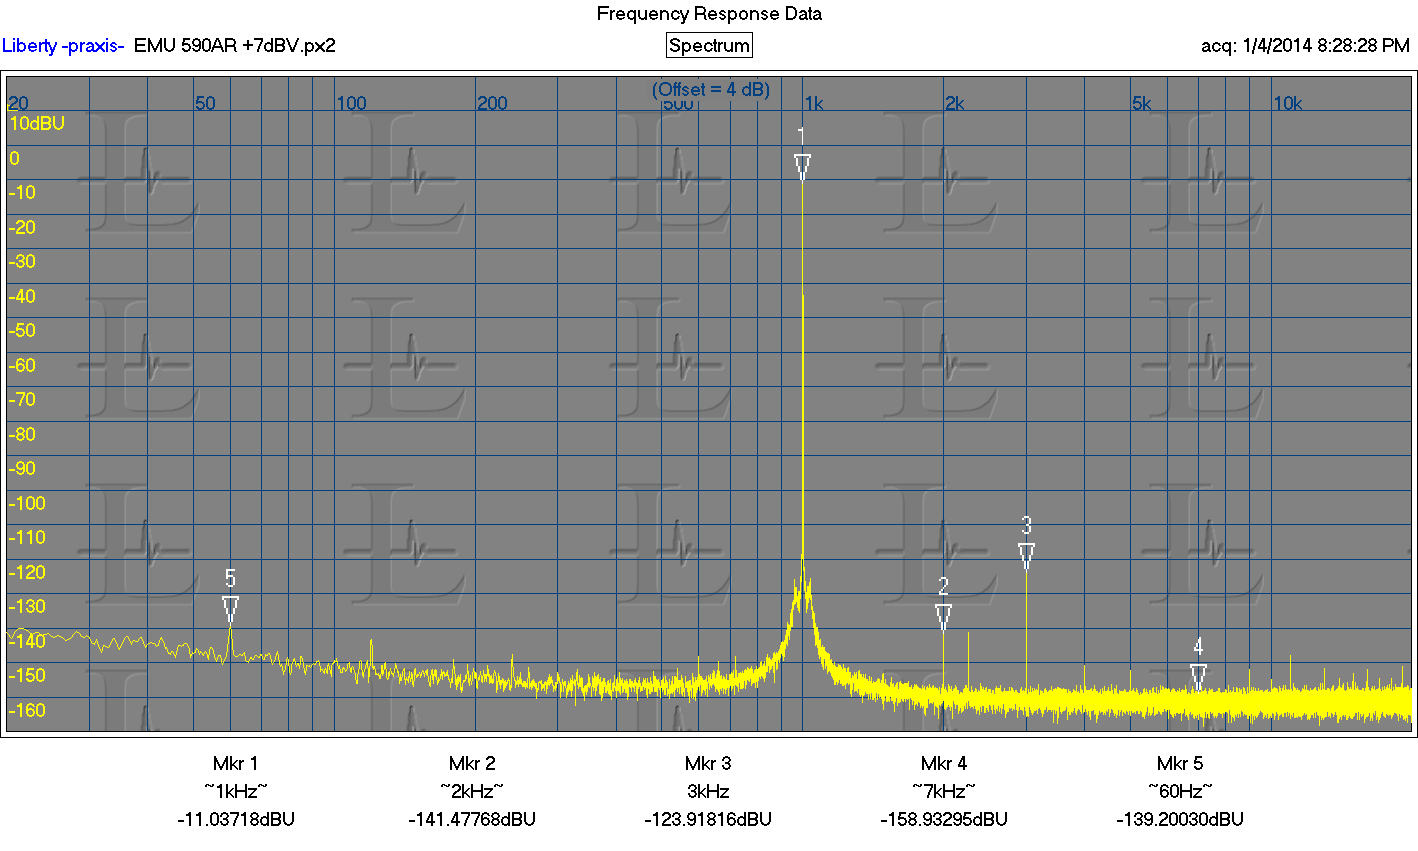Click the Frequency Response Data title
1418x851 pixels.
point(709,14)
